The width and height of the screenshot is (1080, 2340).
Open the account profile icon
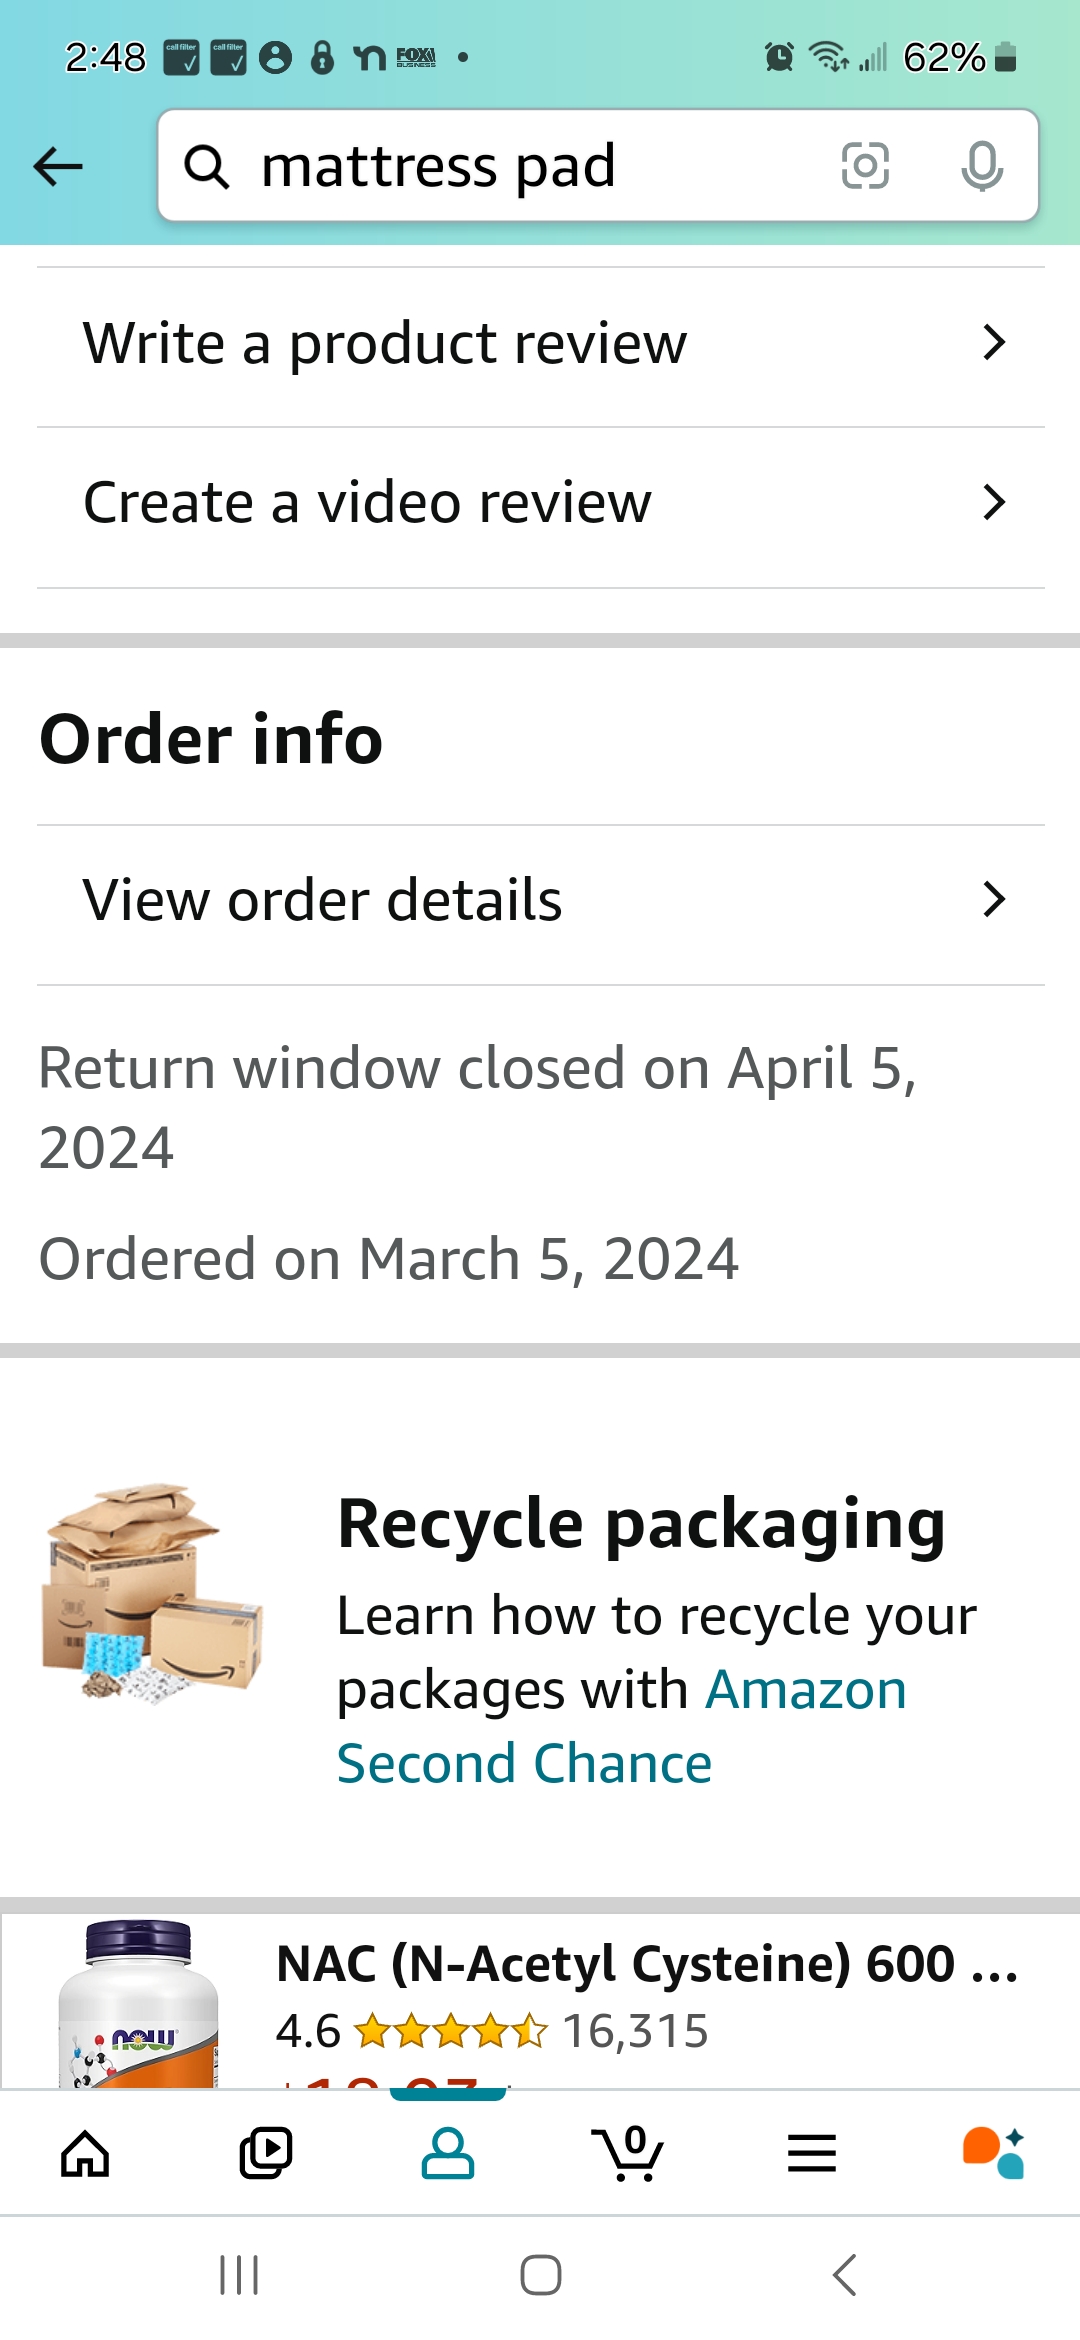(448, 2153)
